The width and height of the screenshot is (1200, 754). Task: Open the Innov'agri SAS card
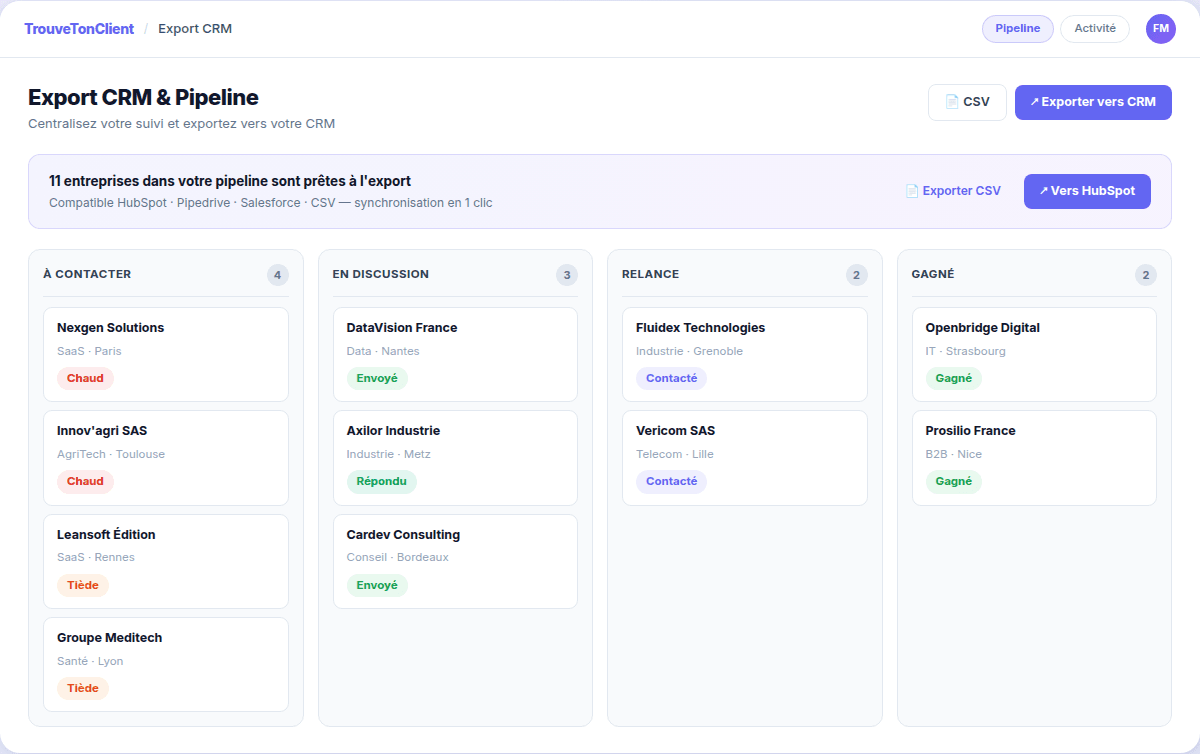tap(166, 458)
